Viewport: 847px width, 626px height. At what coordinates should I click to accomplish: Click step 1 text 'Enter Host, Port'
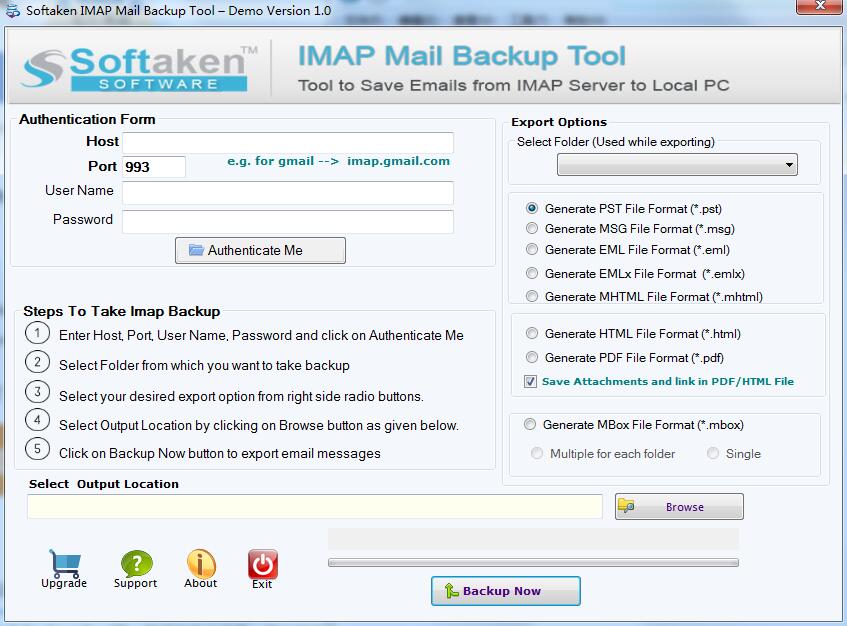tap(261, 335)
